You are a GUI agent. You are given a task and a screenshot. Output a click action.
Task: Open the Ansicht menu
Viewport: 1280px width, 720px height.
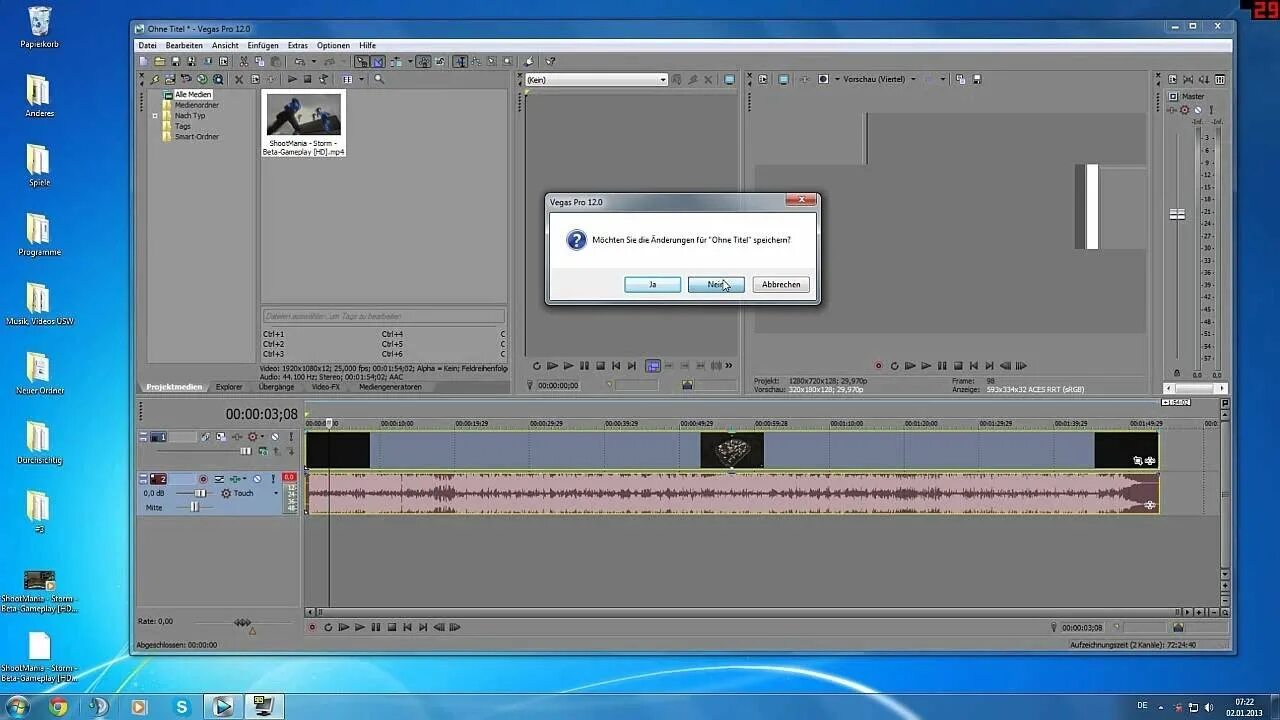point(225,45)
